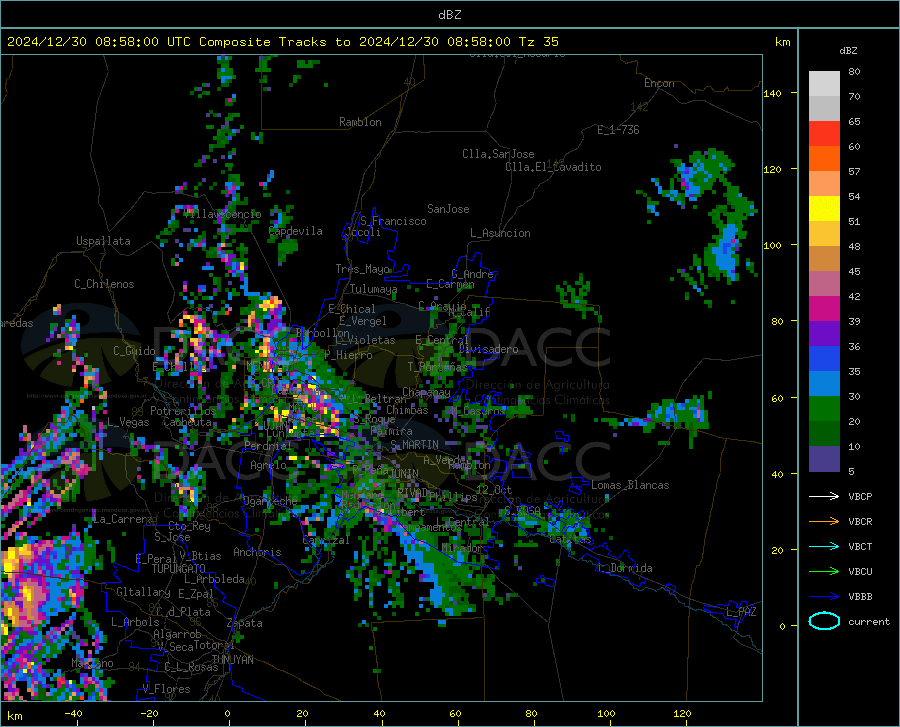Image resolution: width=900 pixels, height=727 pixels.
Task: Click the 'V_Flores' map label
Action: [166, 689]
